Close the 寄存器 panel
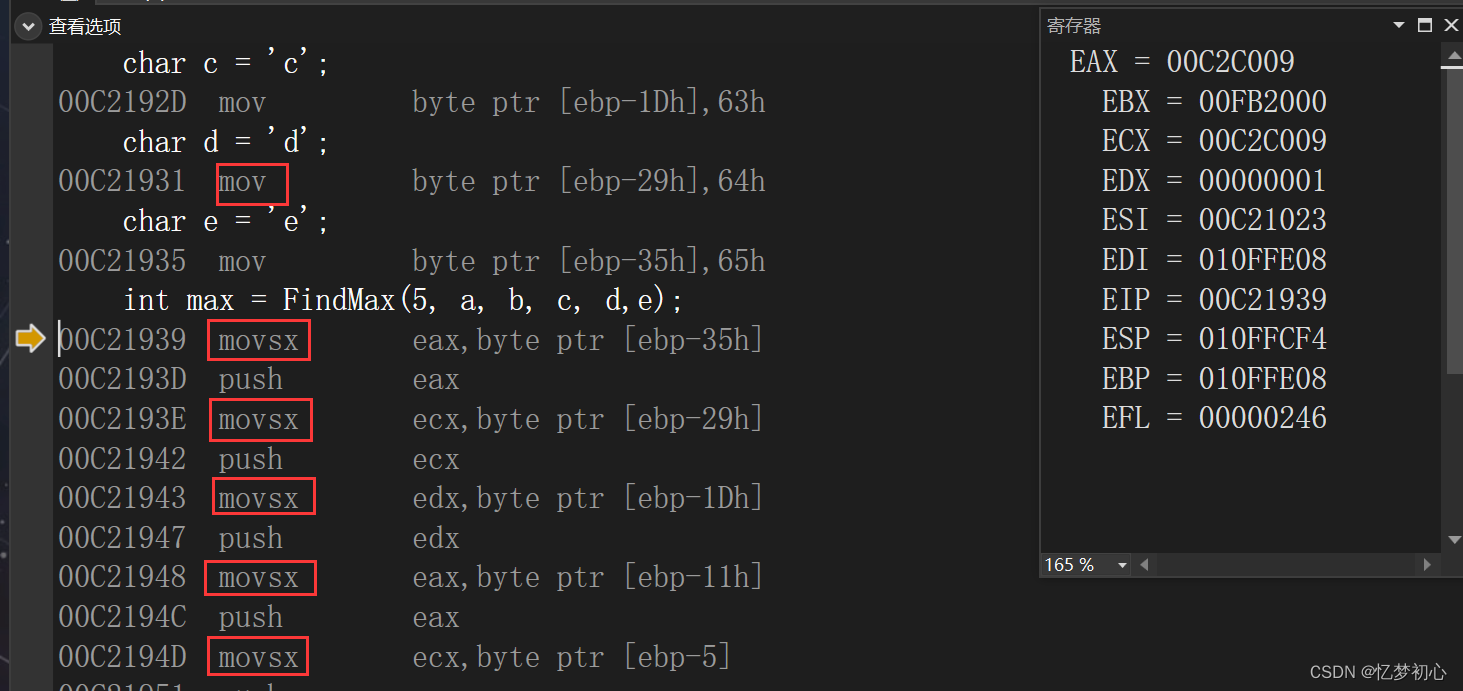1463x691 pixels. click(x=1451, y=26)
